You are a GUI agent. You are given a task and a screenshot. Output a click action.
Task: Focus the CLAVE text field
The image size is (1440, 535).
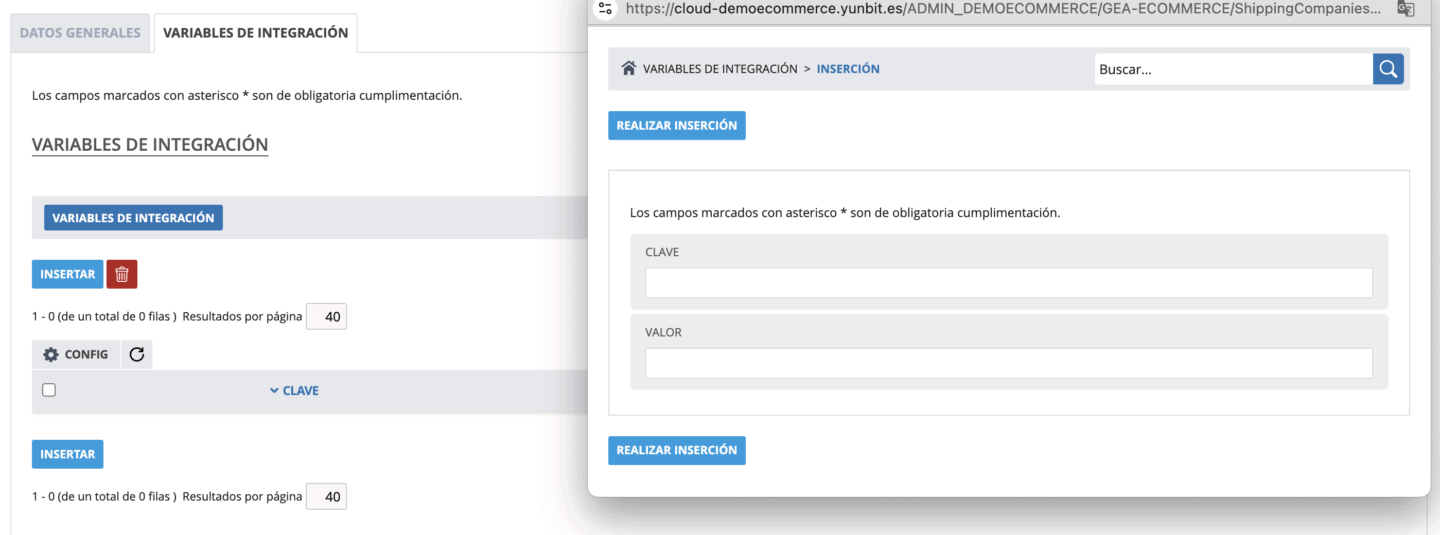(1008, 283)
